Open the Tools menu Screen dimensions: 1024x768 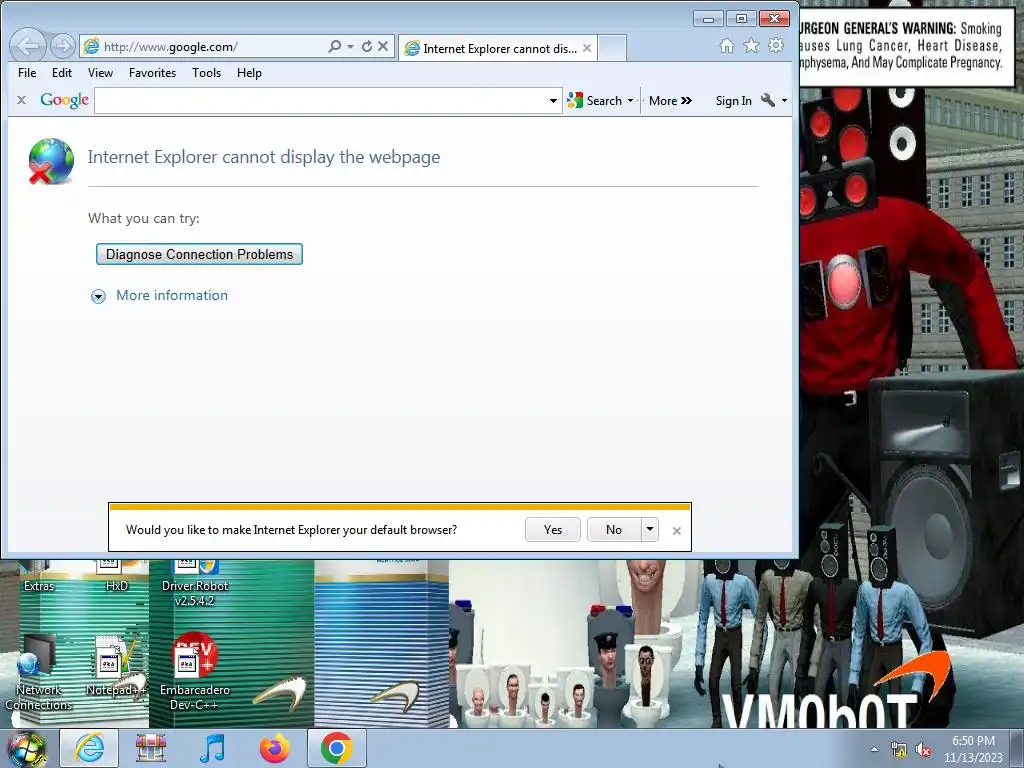tap(206, 72)
